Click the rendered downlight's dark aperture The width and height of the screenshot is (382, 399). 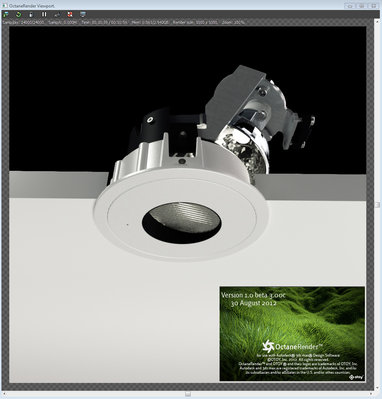coord(181,222)
